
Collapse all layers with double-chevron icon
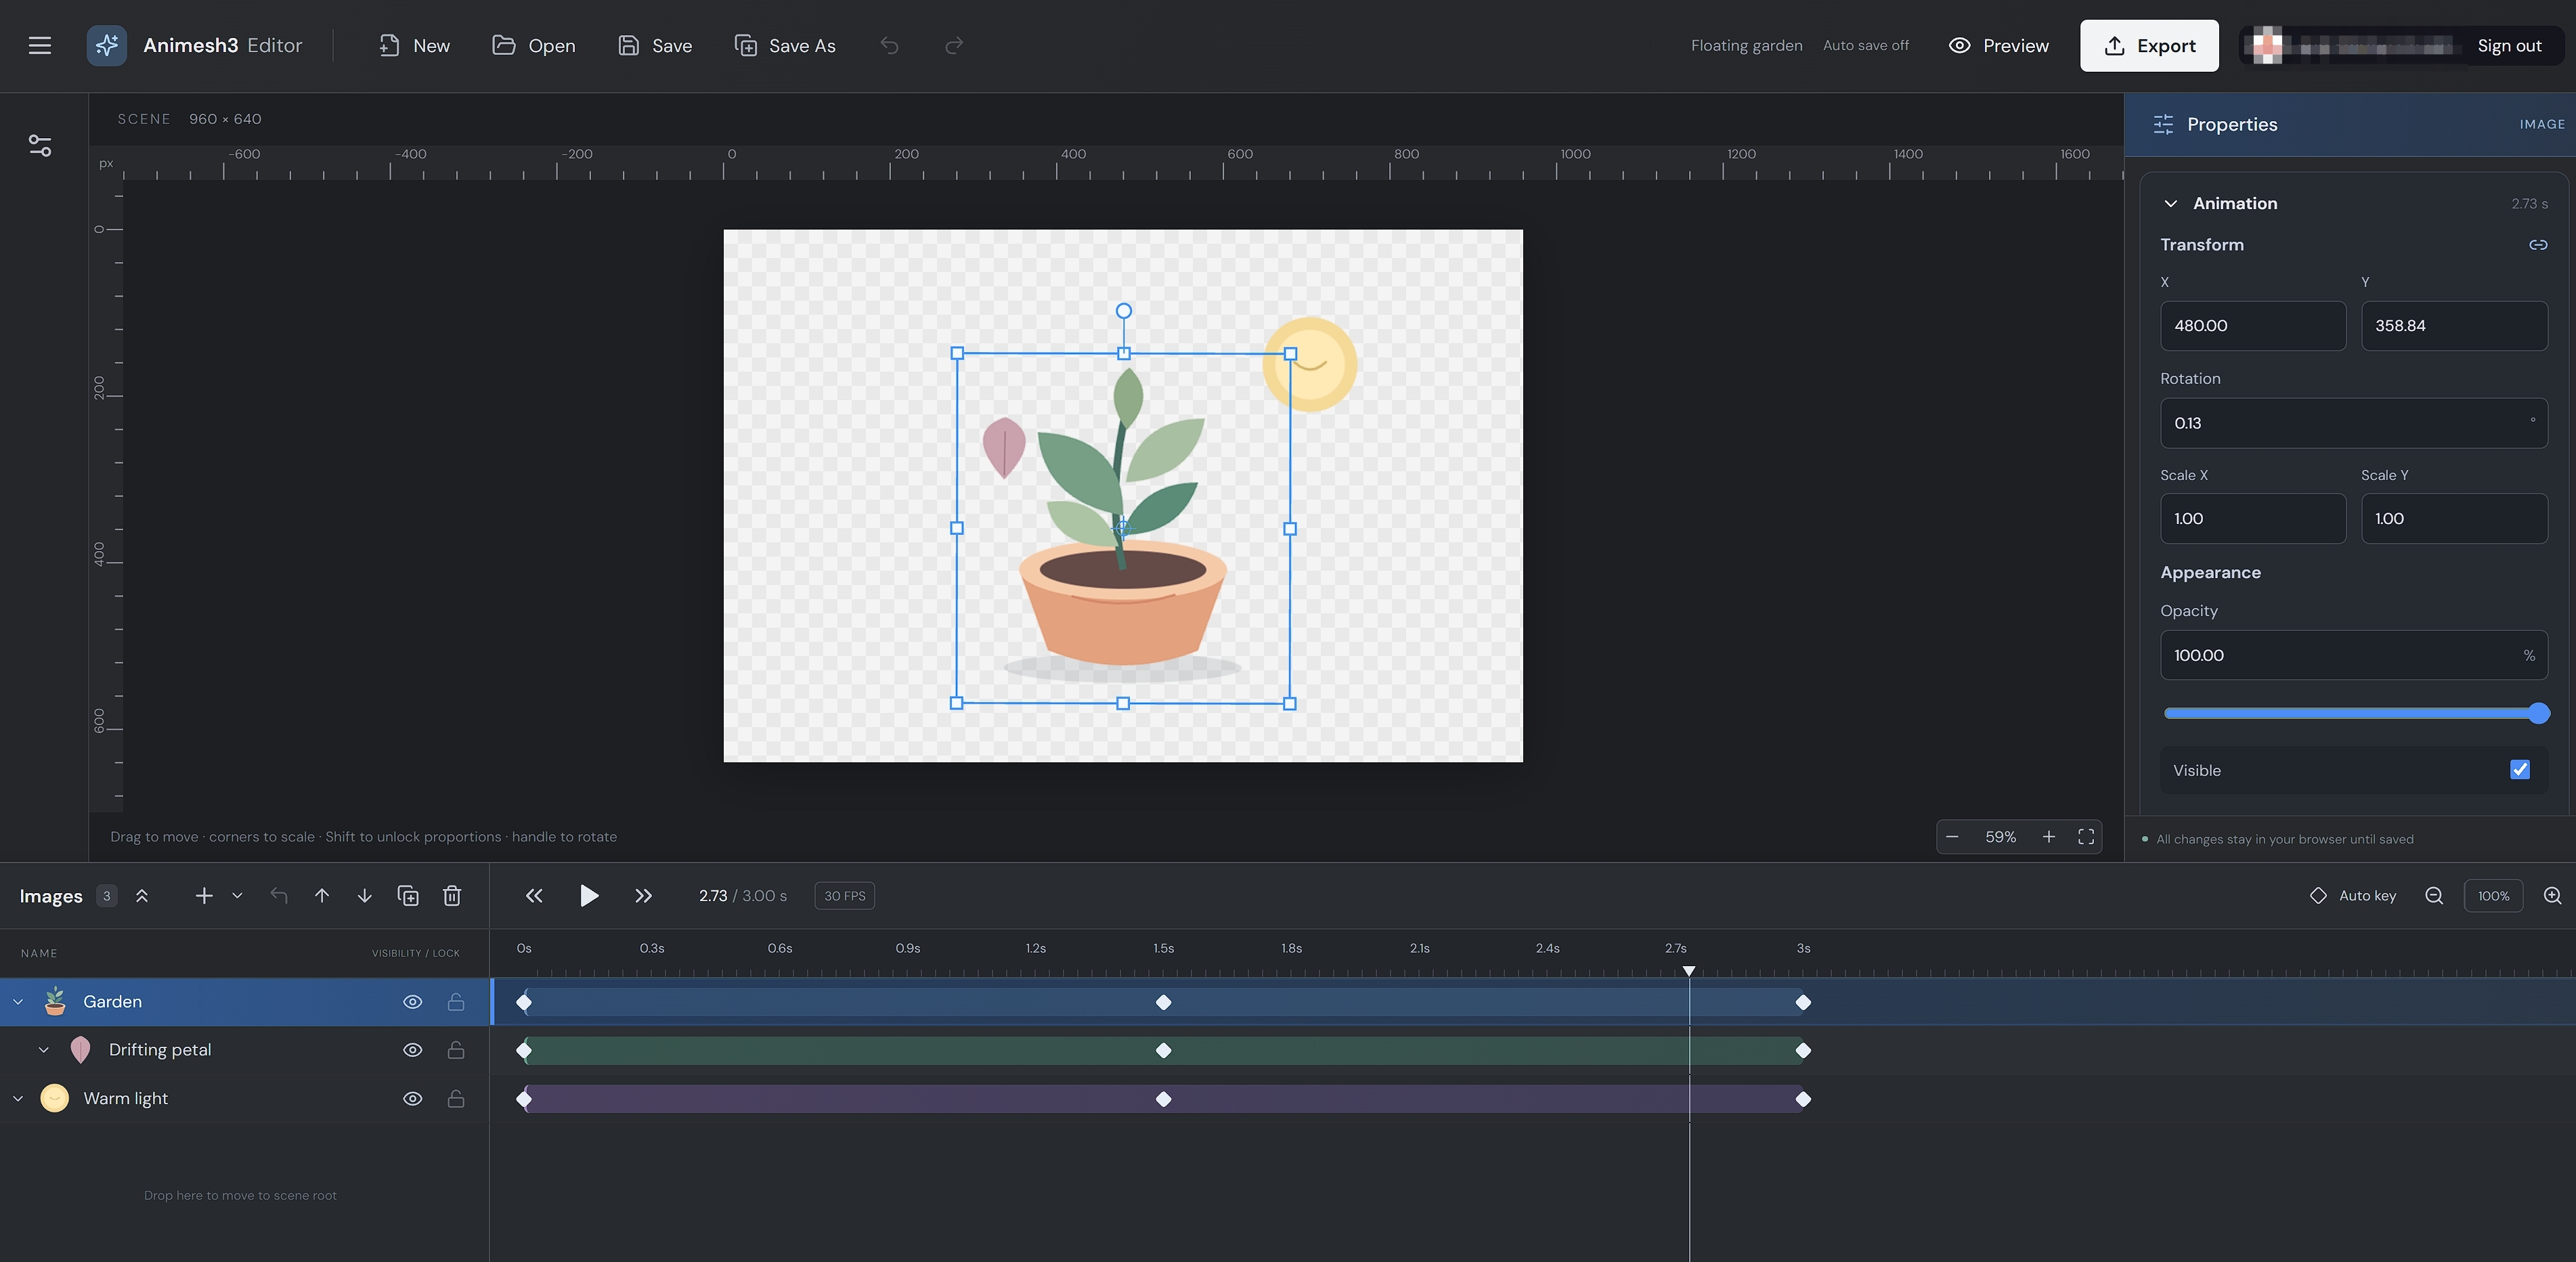point(142,896)
